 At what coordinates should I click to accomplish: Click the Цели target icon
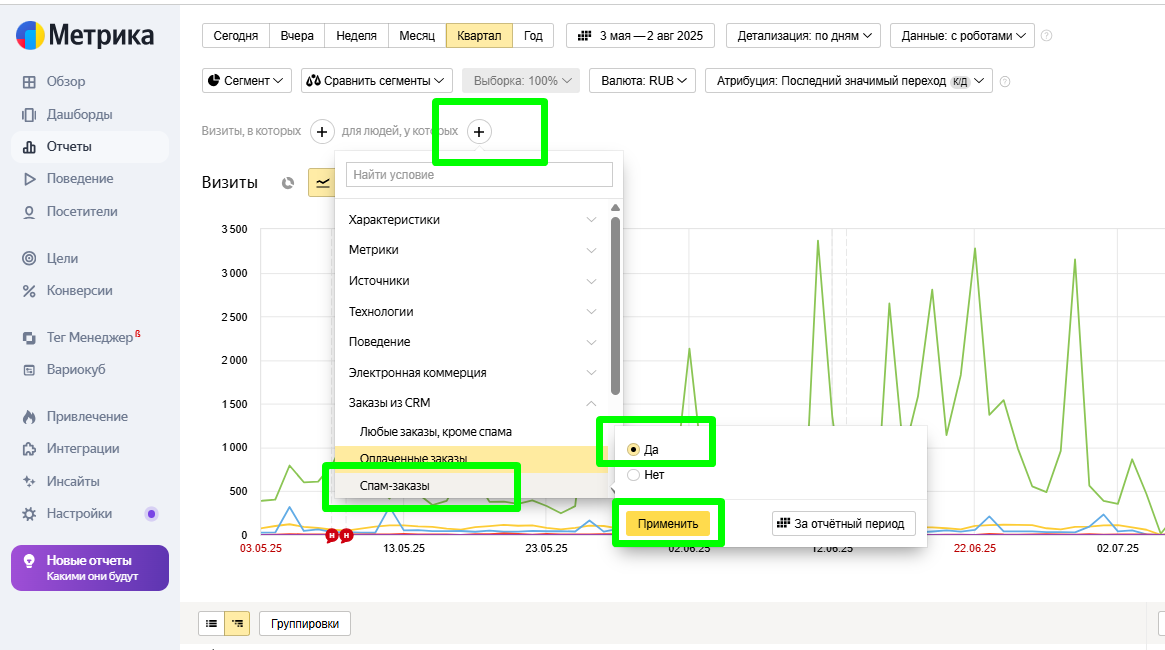29,258
